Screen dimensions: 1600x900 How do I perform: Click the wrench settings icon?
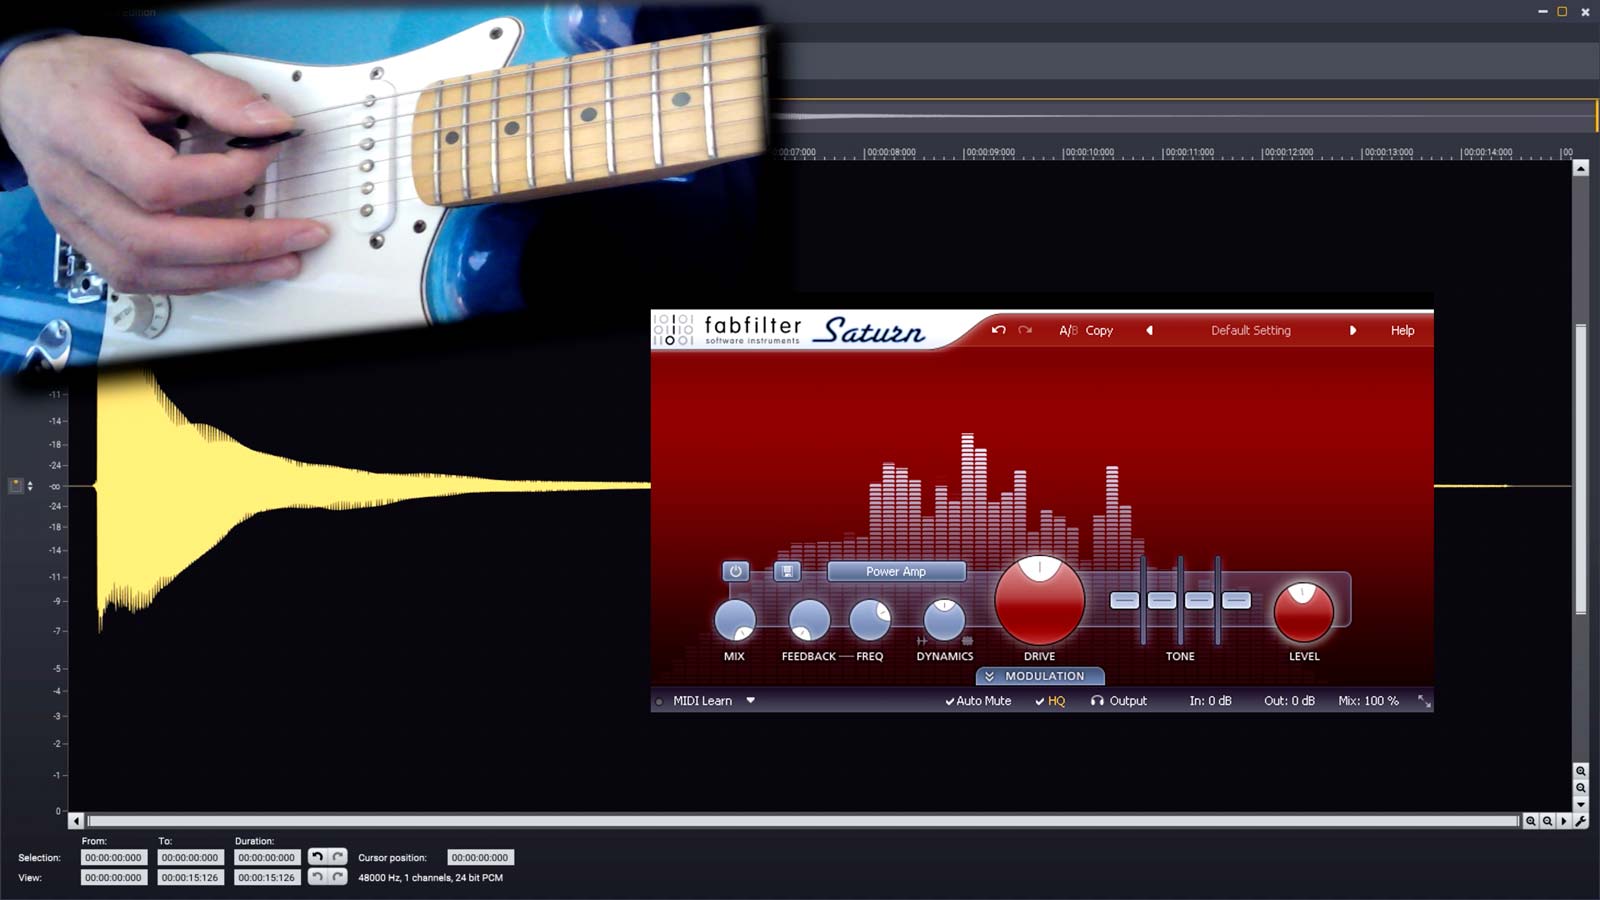(1580, 821)
